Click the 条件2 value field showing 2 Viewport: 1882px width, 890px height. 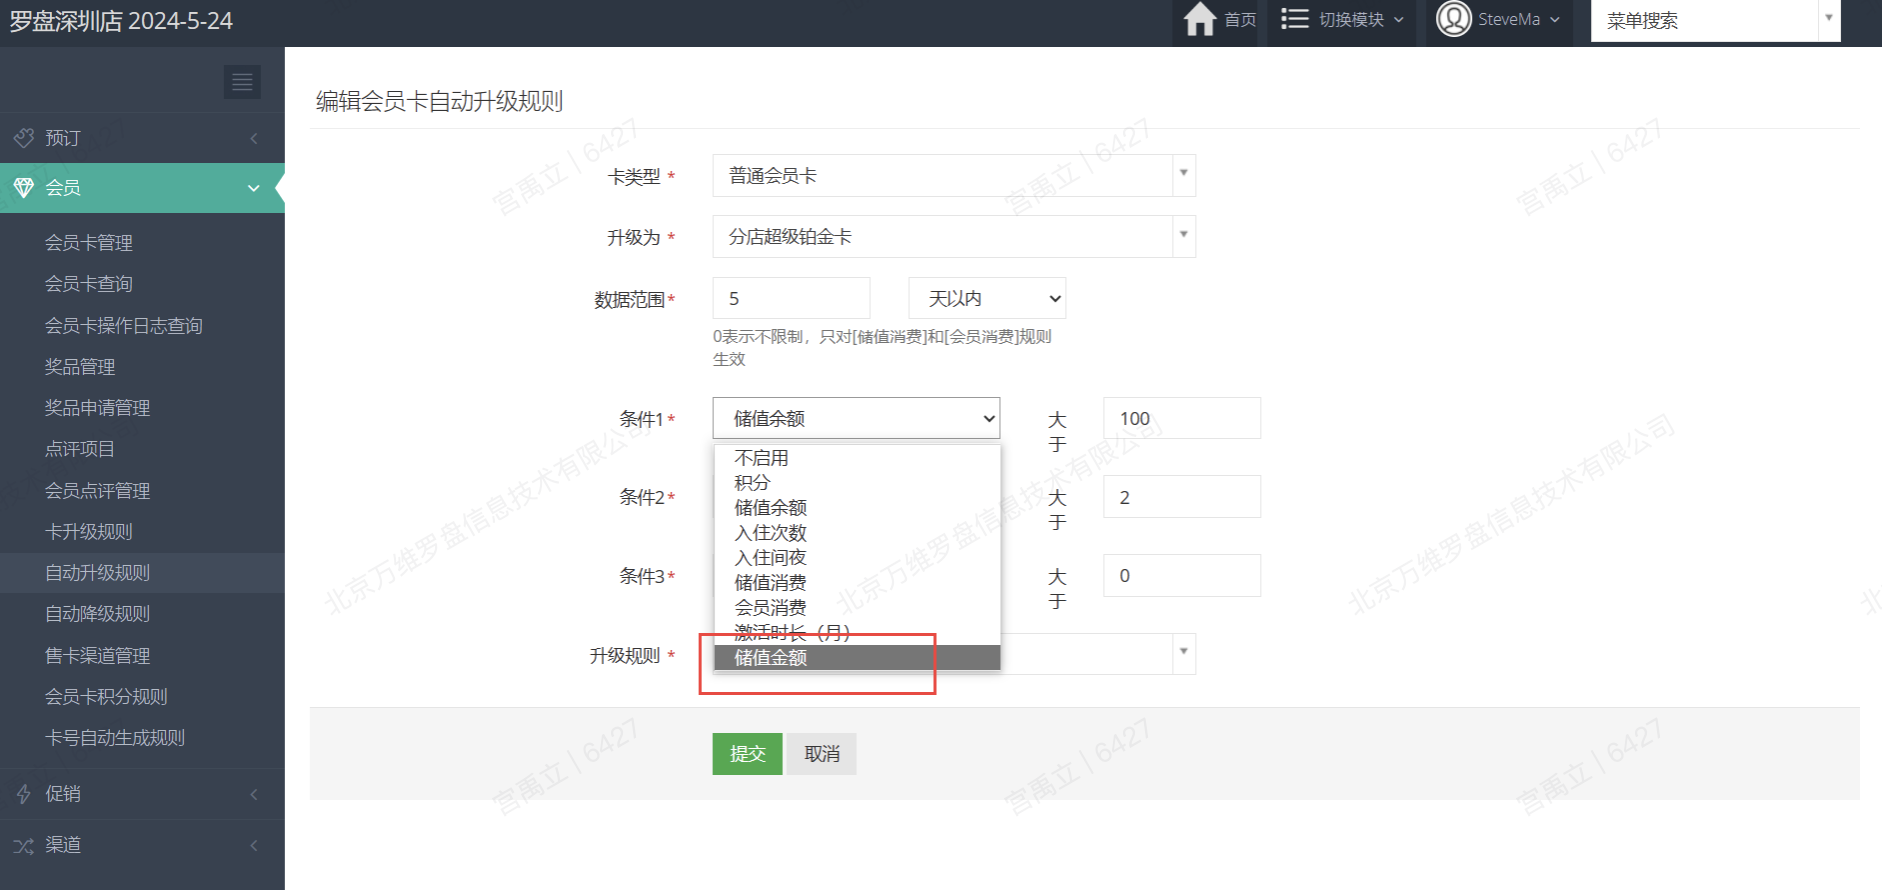1182,497
